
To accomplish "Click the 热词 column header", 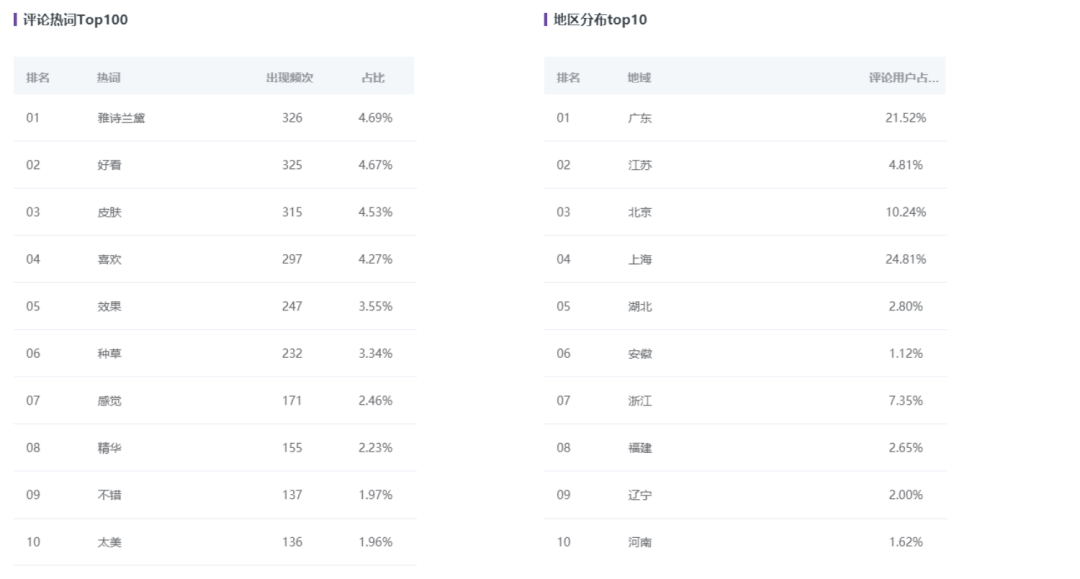I will click(x=109, y=78).
